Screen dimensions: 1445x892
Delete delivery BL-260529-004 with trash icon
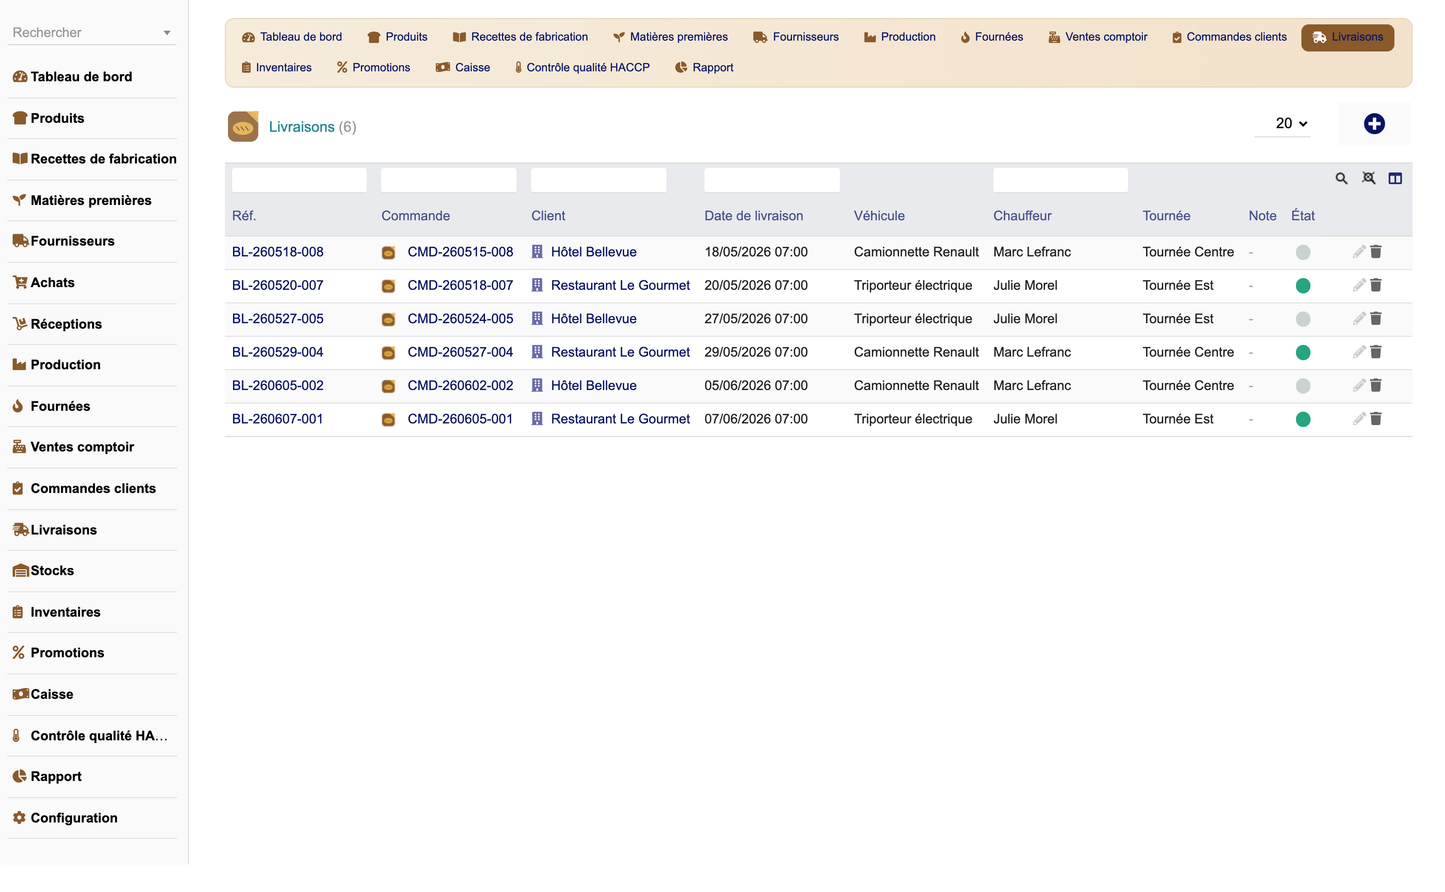(1376, 352)
